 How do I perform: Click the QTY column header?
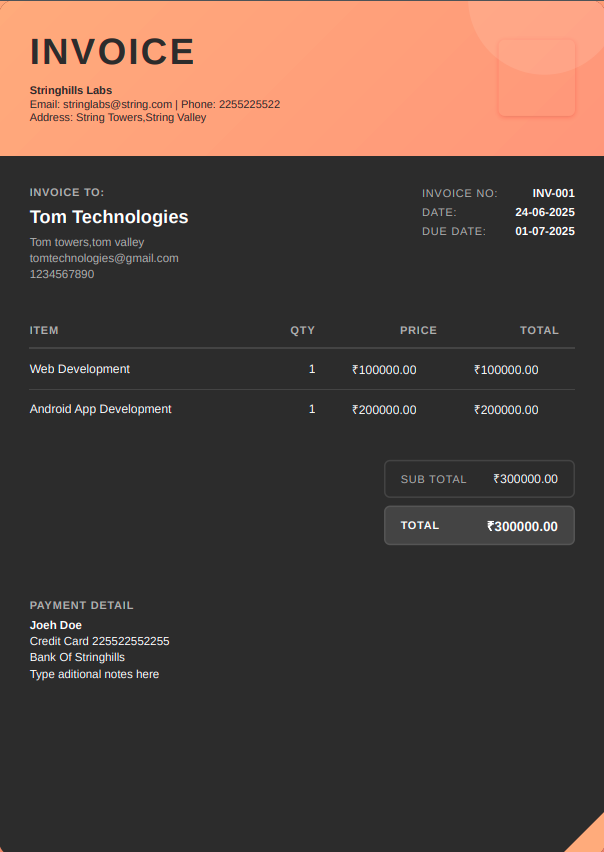coord(302,330)
